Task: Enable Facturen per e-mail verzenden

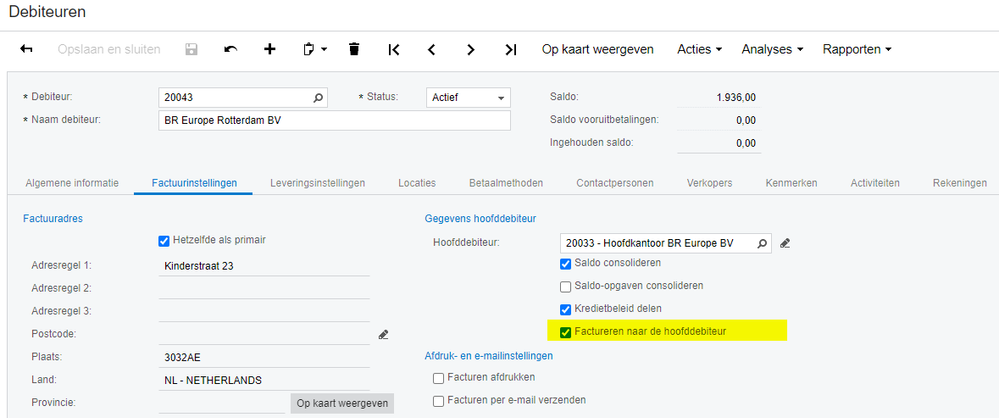Action: [438, 401]
